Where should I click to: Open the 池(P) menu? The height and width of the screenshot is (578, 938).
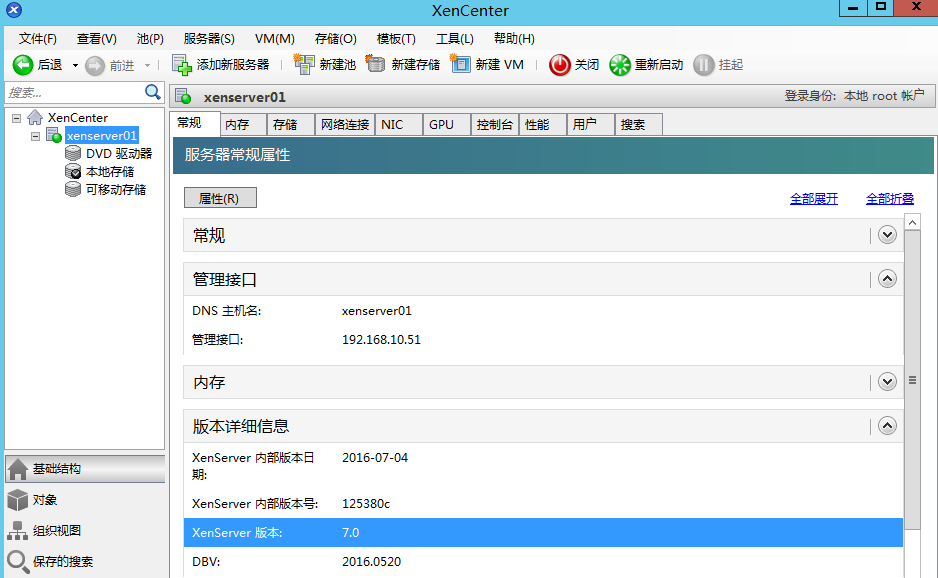[x=150, y=39]
